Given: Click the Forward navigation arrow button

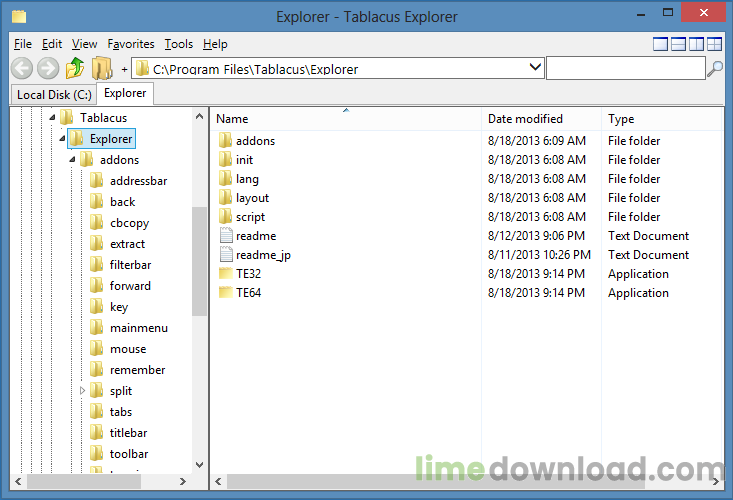Looking at the screenshot, I should point(48,68).
